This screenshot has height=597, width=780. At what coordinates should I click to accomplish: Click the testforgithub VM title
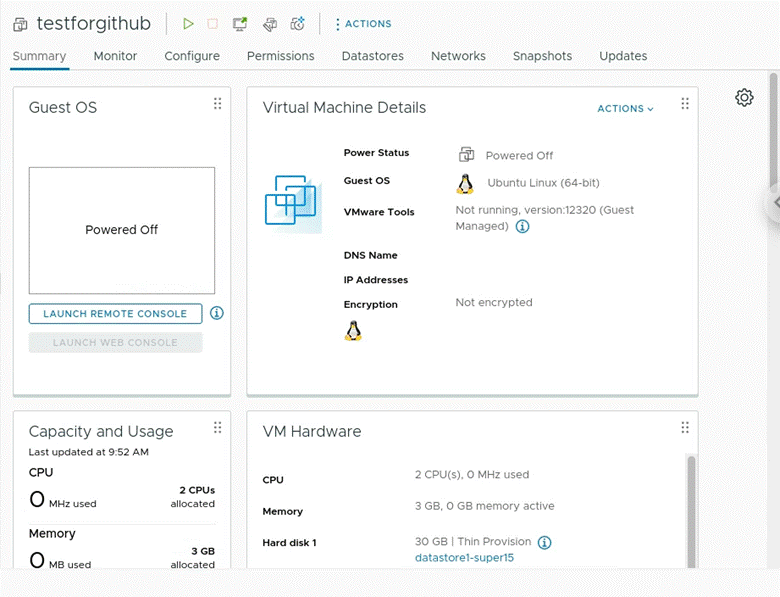pyautogui.click(x=94, y=23)
